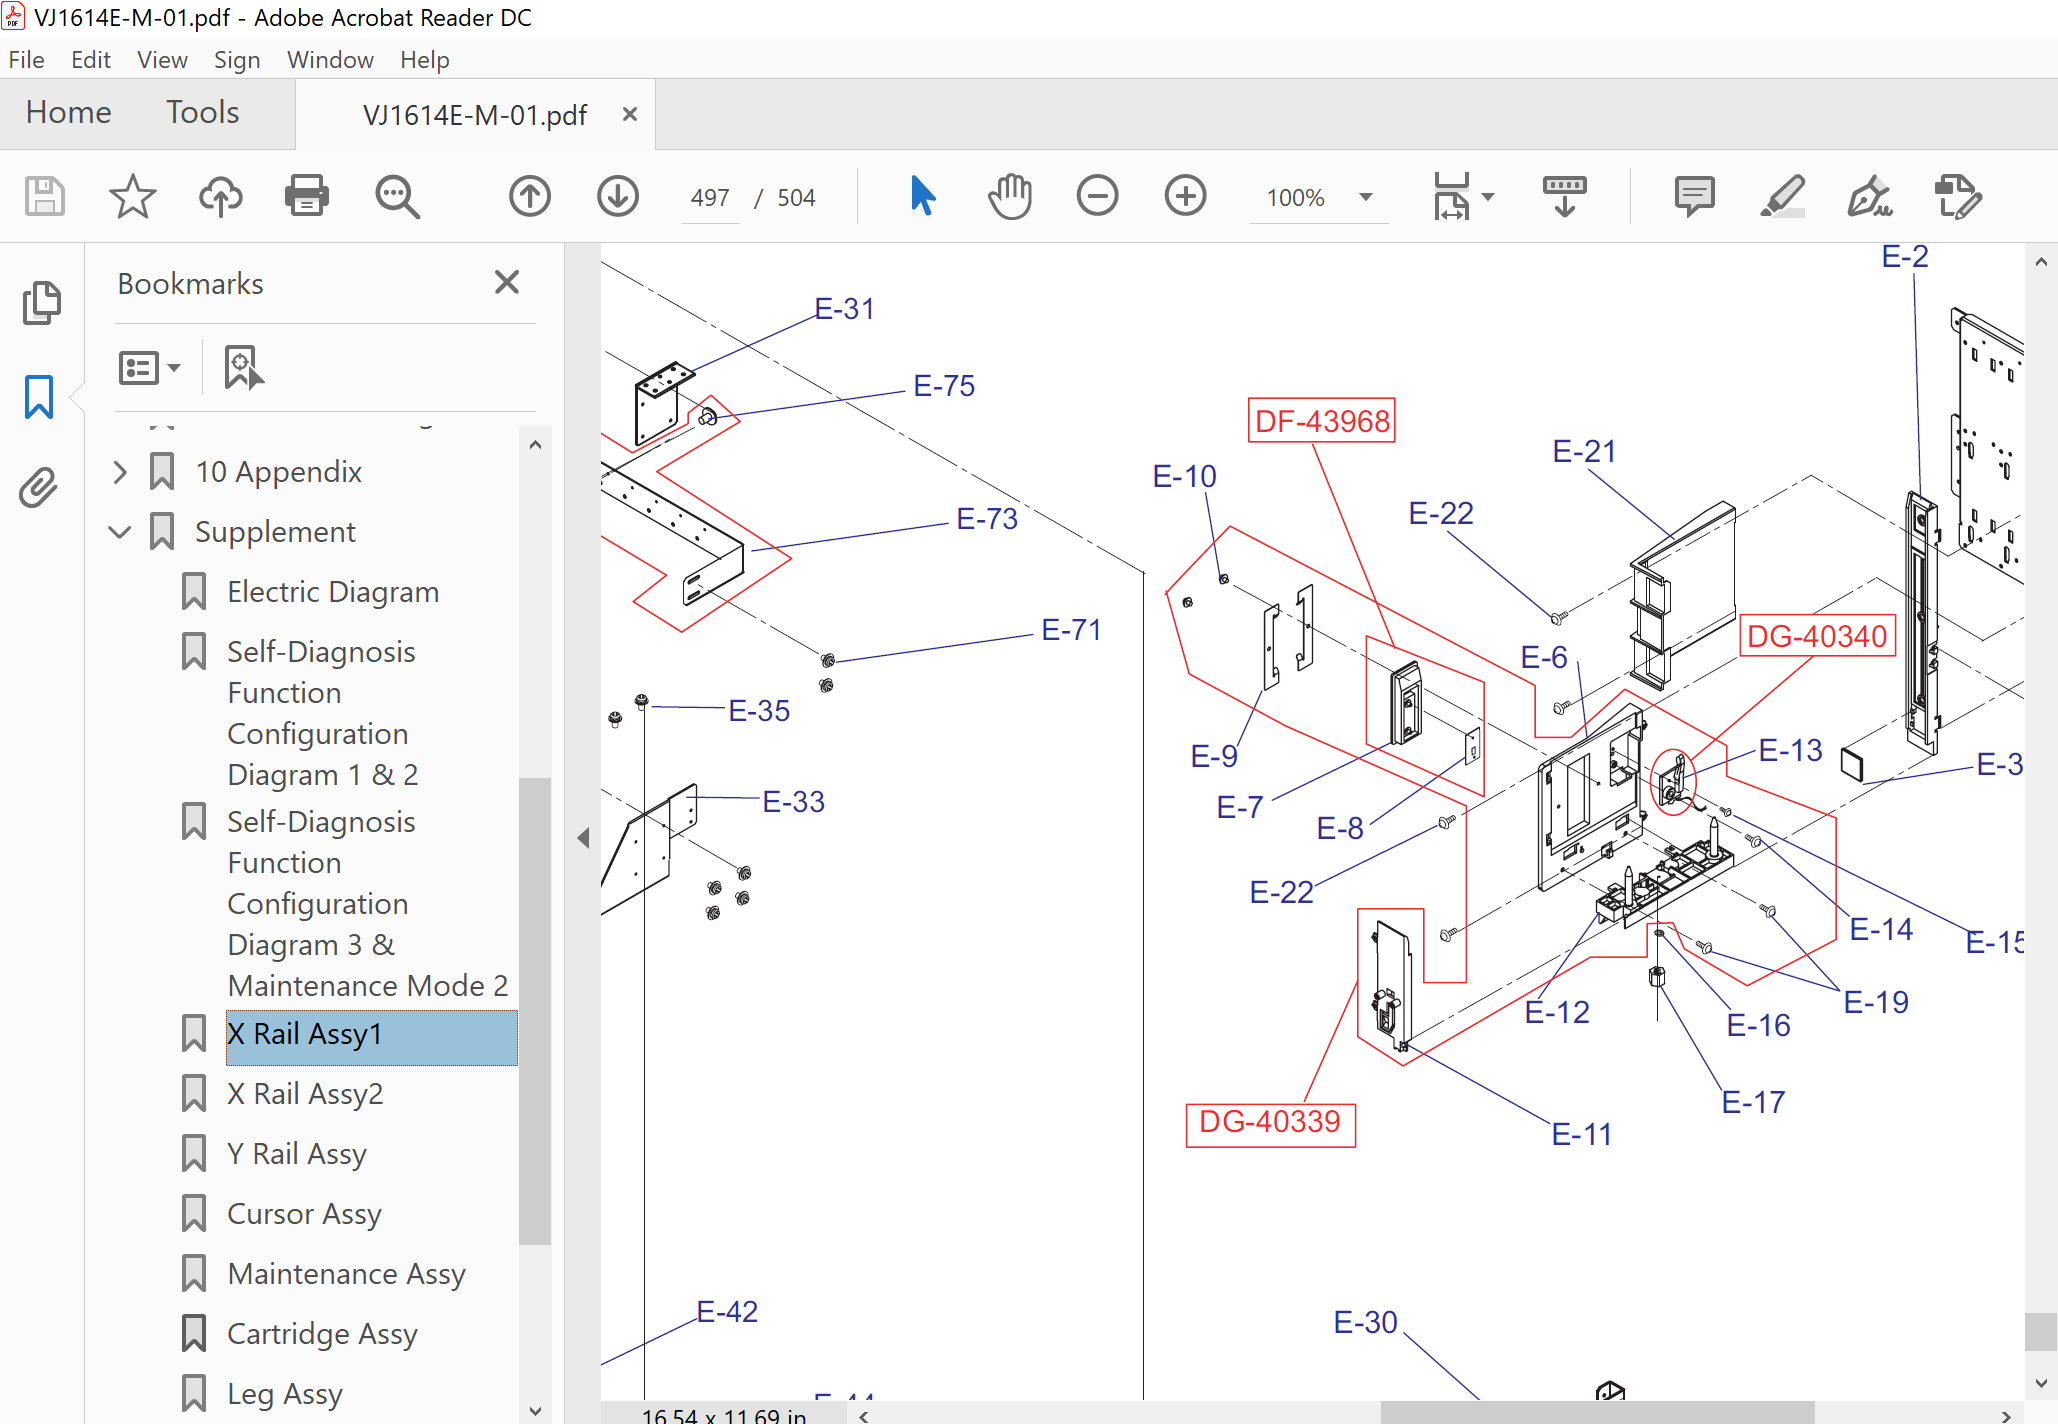The height and width of the screenshot is (1424, 2058).
Task: Switch to the Tools tab
Action: (203, 112)
